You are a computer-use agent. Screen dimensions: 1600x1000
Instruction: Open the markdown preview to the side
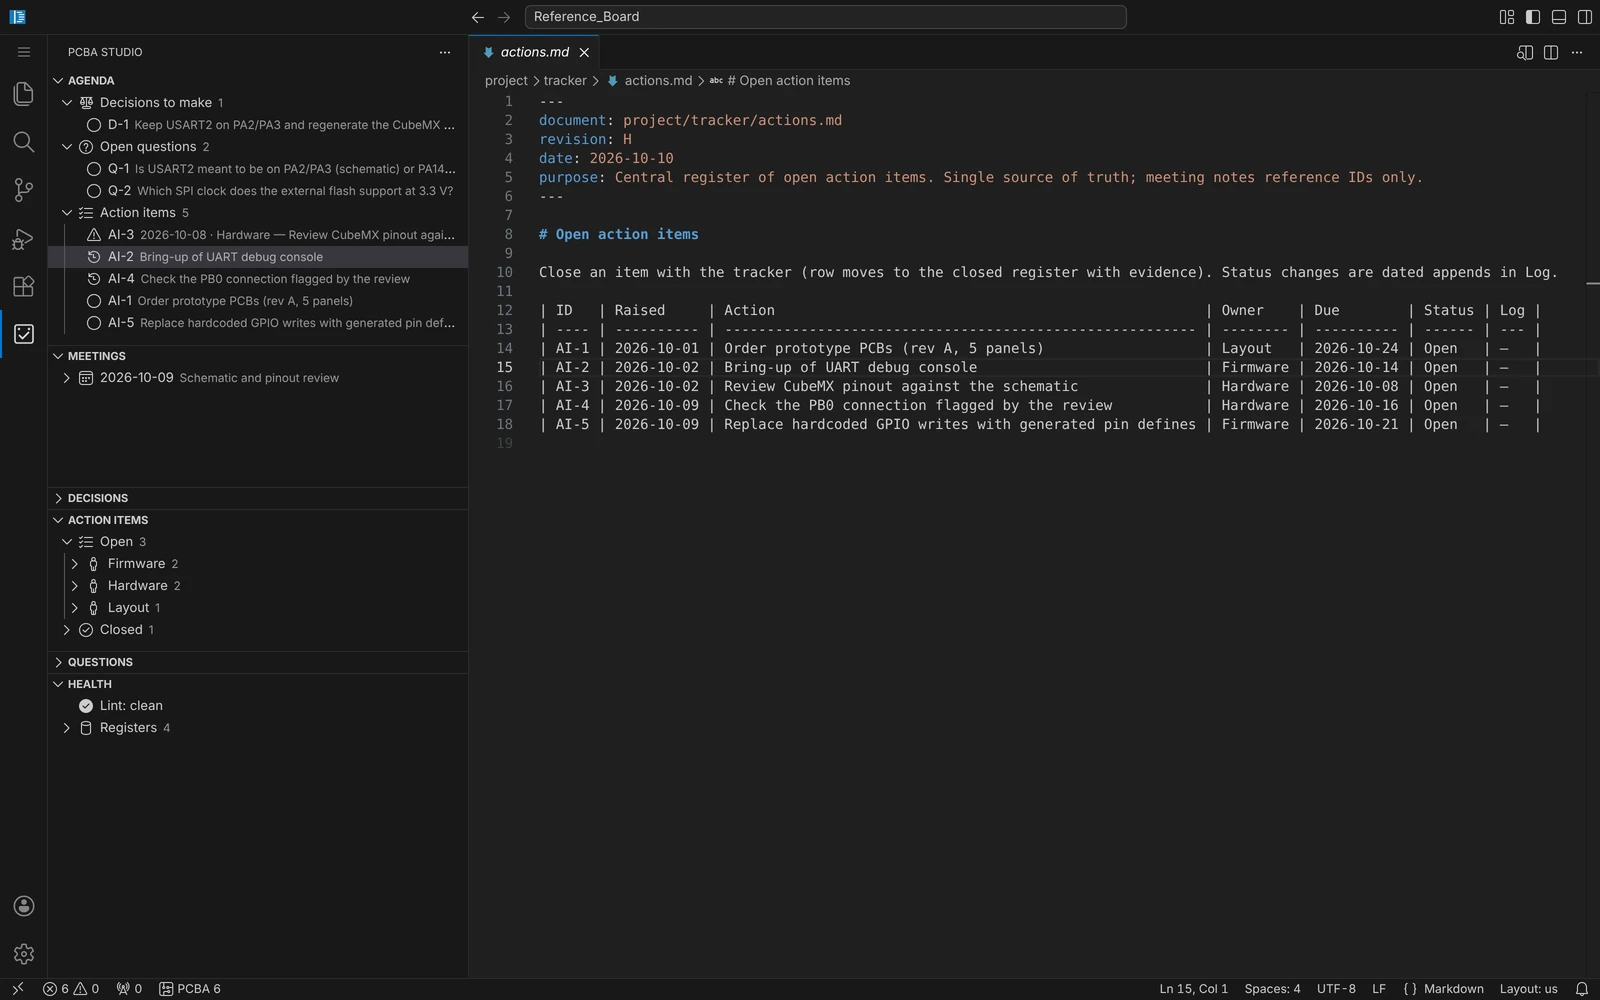pyautogui.click(x=1525, y=52)
